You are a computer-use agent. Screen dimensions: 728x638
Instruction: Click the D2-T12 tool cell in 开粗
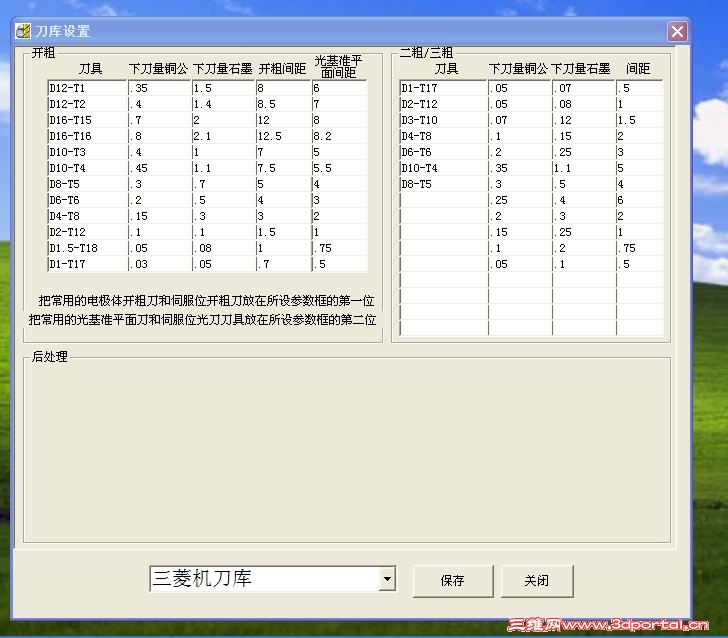point(87,232)
